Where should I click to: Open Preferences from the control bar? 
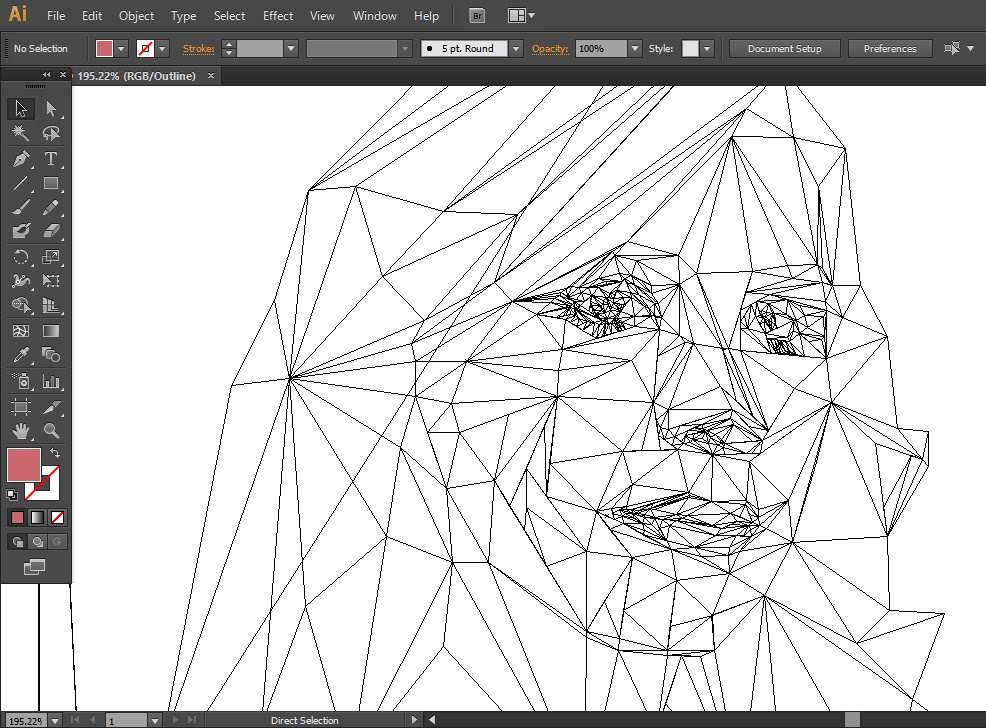[889, 49]
